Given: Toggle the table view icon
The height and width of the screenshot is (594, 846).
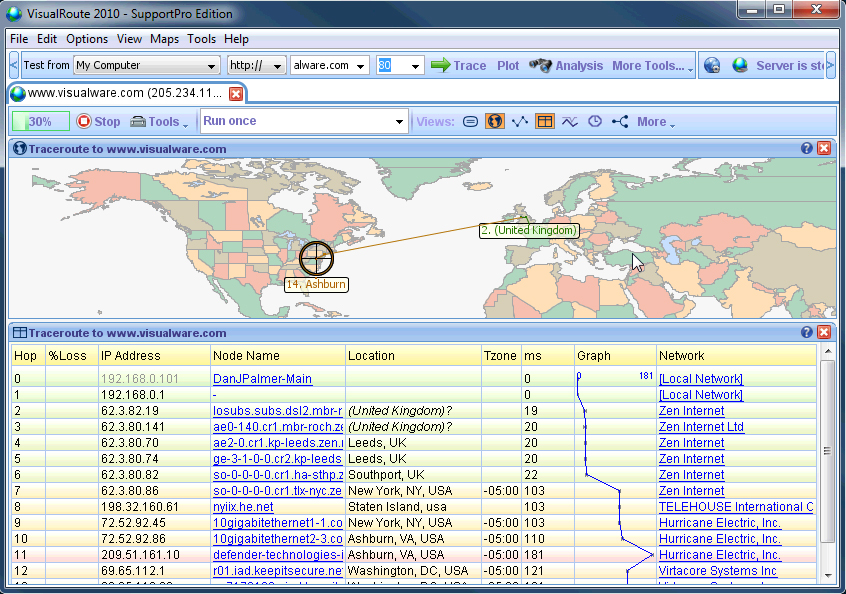Looking at the screenshot, I should pyautogui.click(x=544, y=121).
